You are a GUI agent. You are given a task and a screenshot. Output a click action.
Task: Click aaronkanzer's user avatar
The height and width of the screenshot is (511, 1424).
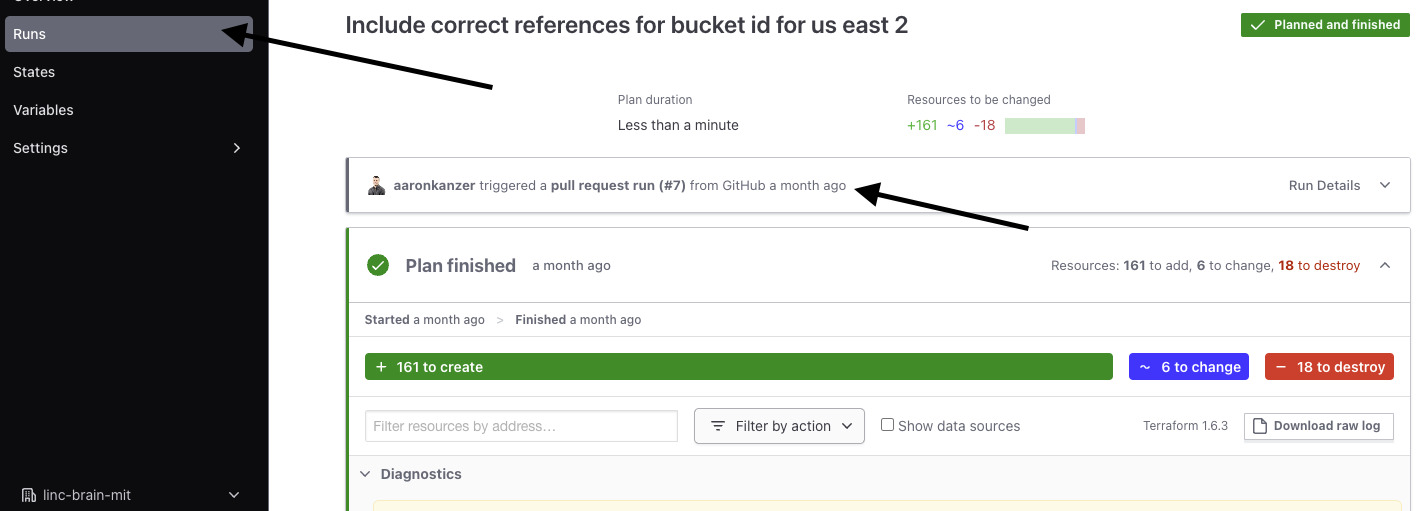pyautogui.click(x=376, y=186)
